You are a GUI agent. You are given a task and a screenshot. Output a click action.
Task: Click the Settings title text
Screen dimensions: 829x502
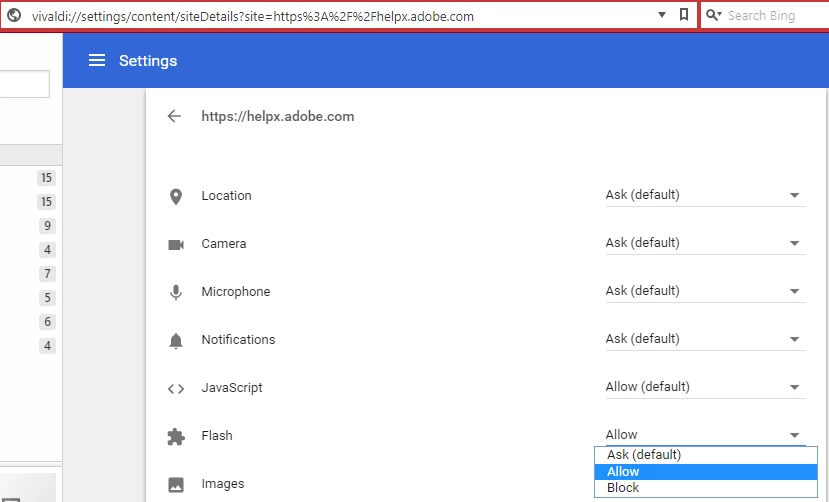[x=148, y=61]
